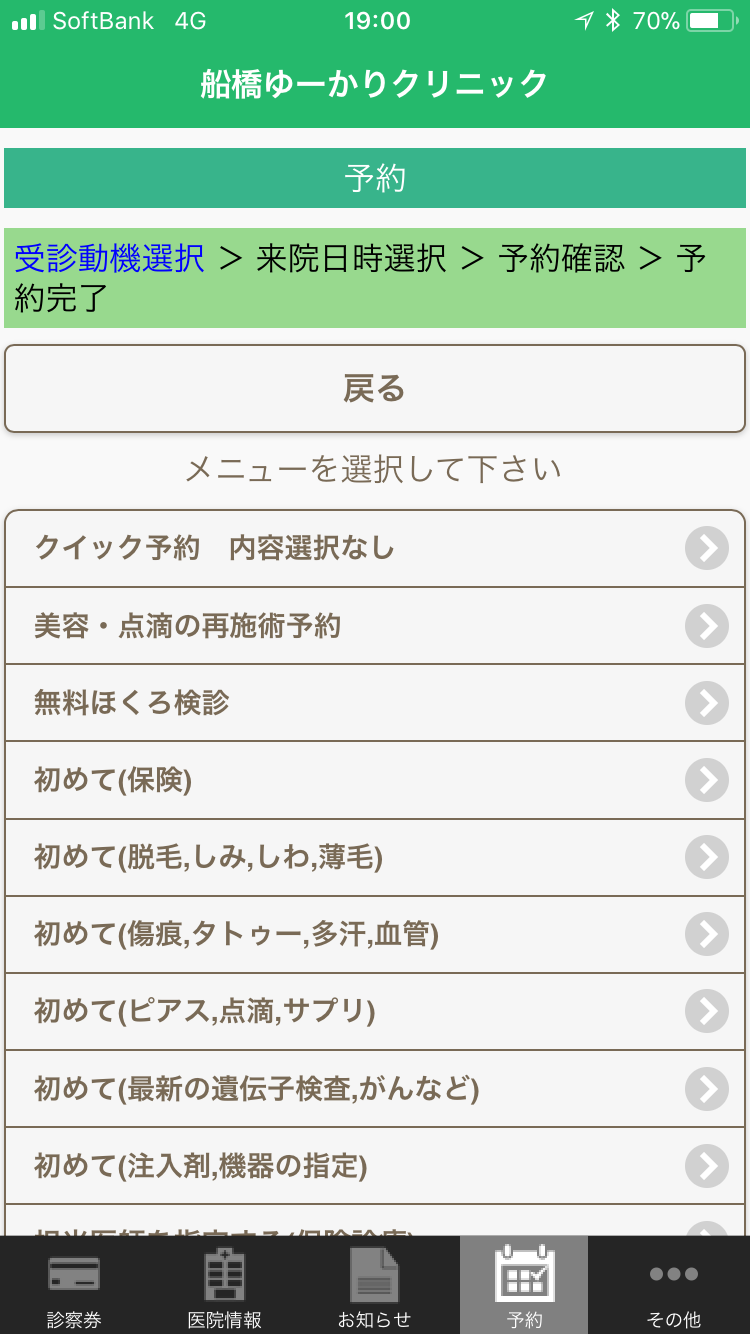
Task: Select 初めて(最新の遺伝子検査,がんなど) menu item
Action: (x=257, y=1088)
